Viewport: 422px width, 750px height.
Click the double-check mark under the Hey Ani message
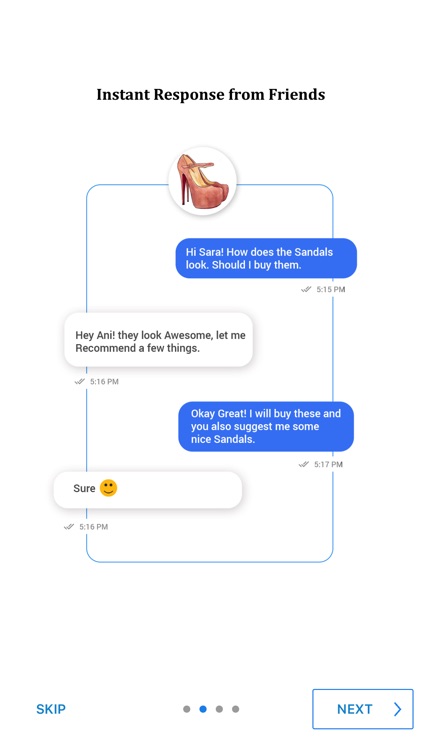[80, 382]
